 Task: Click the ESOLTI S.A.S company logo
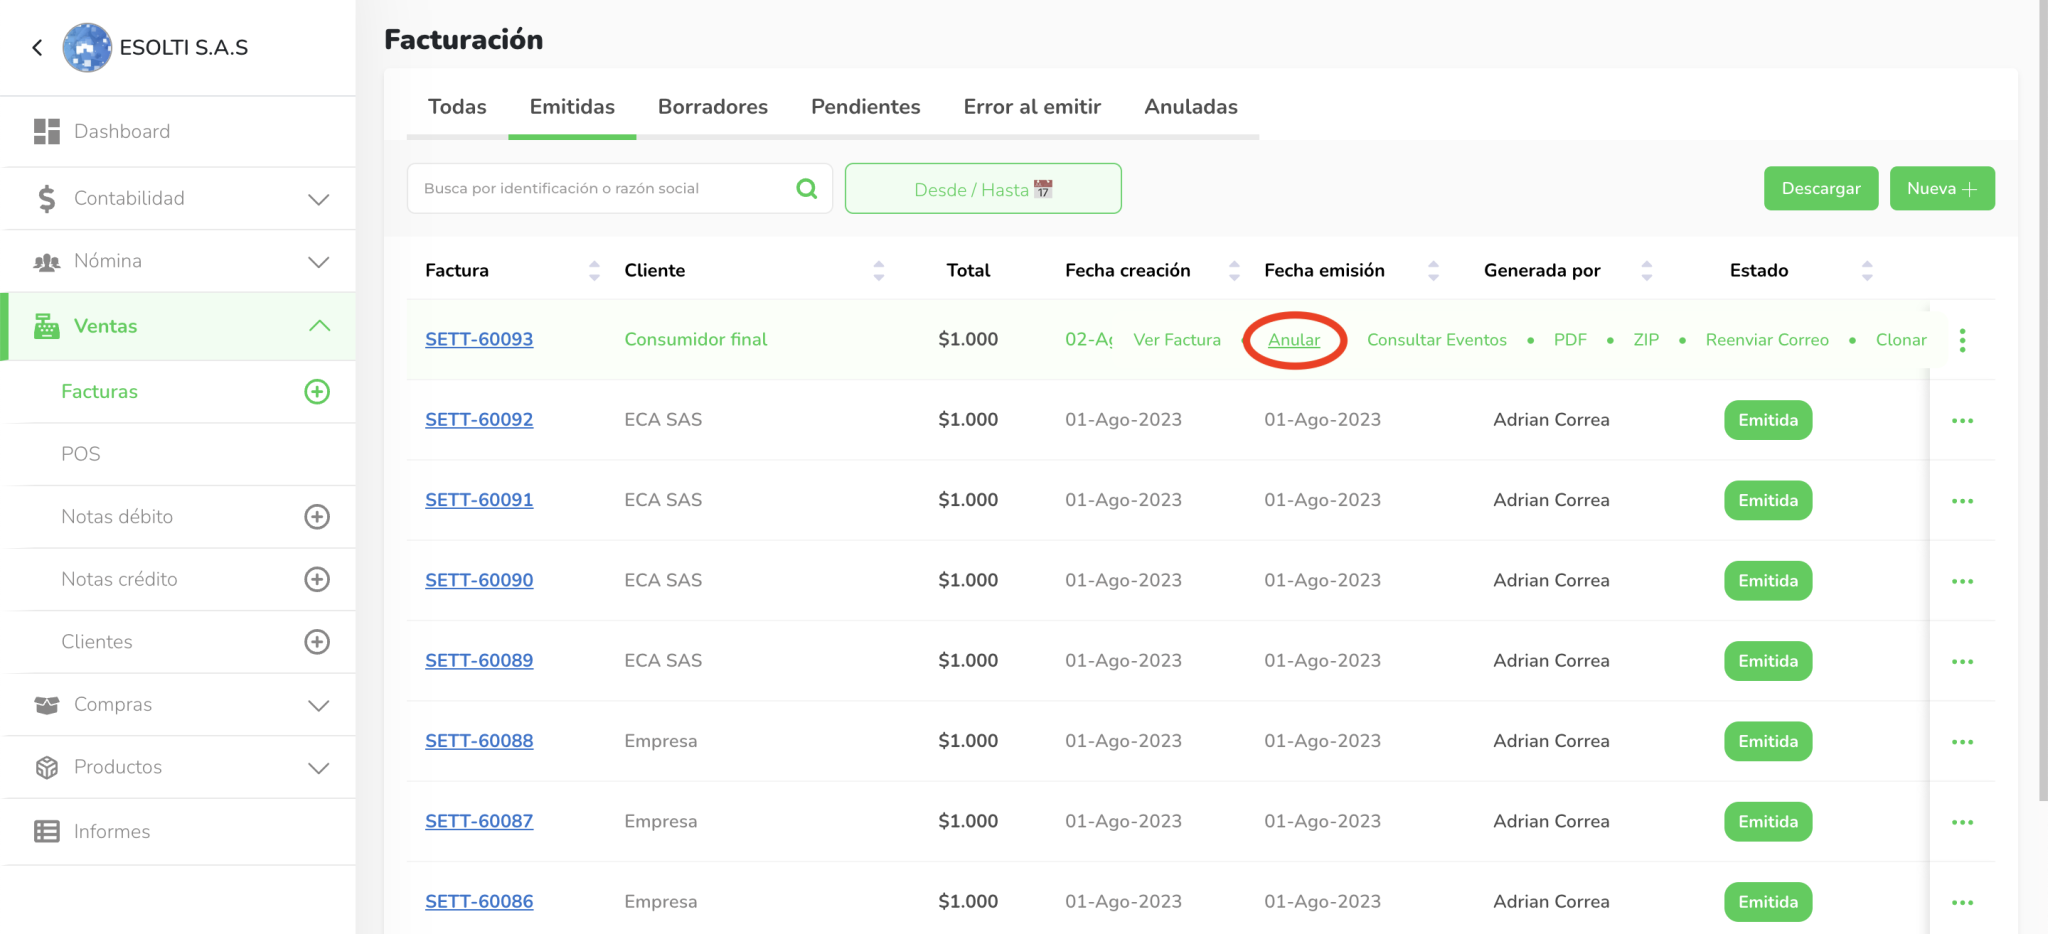tap(87, 47)
